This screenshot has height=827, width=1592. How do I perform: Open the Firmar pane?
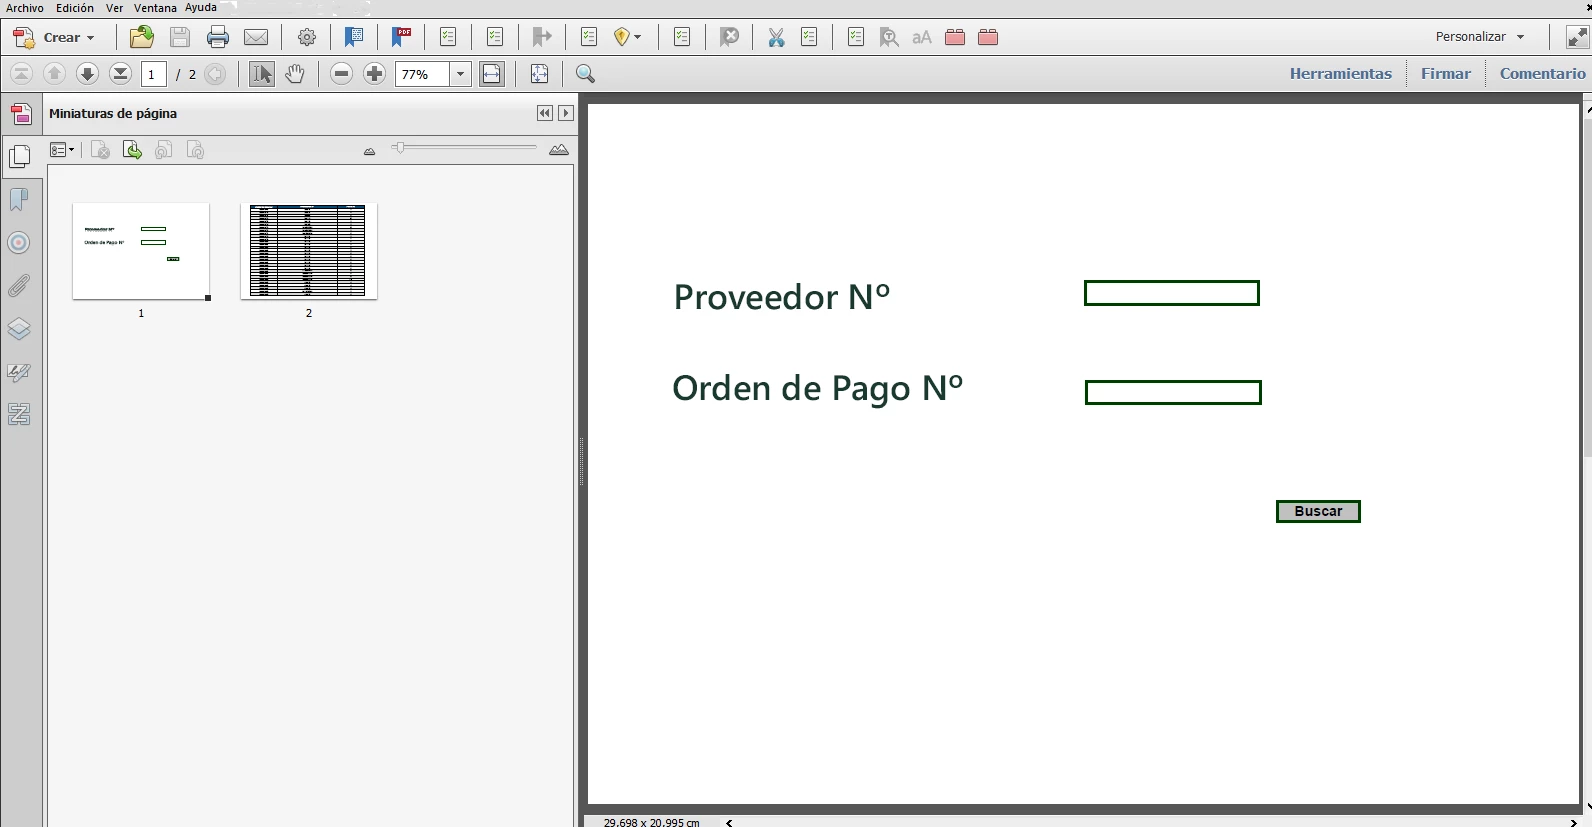pos(1445,73)
